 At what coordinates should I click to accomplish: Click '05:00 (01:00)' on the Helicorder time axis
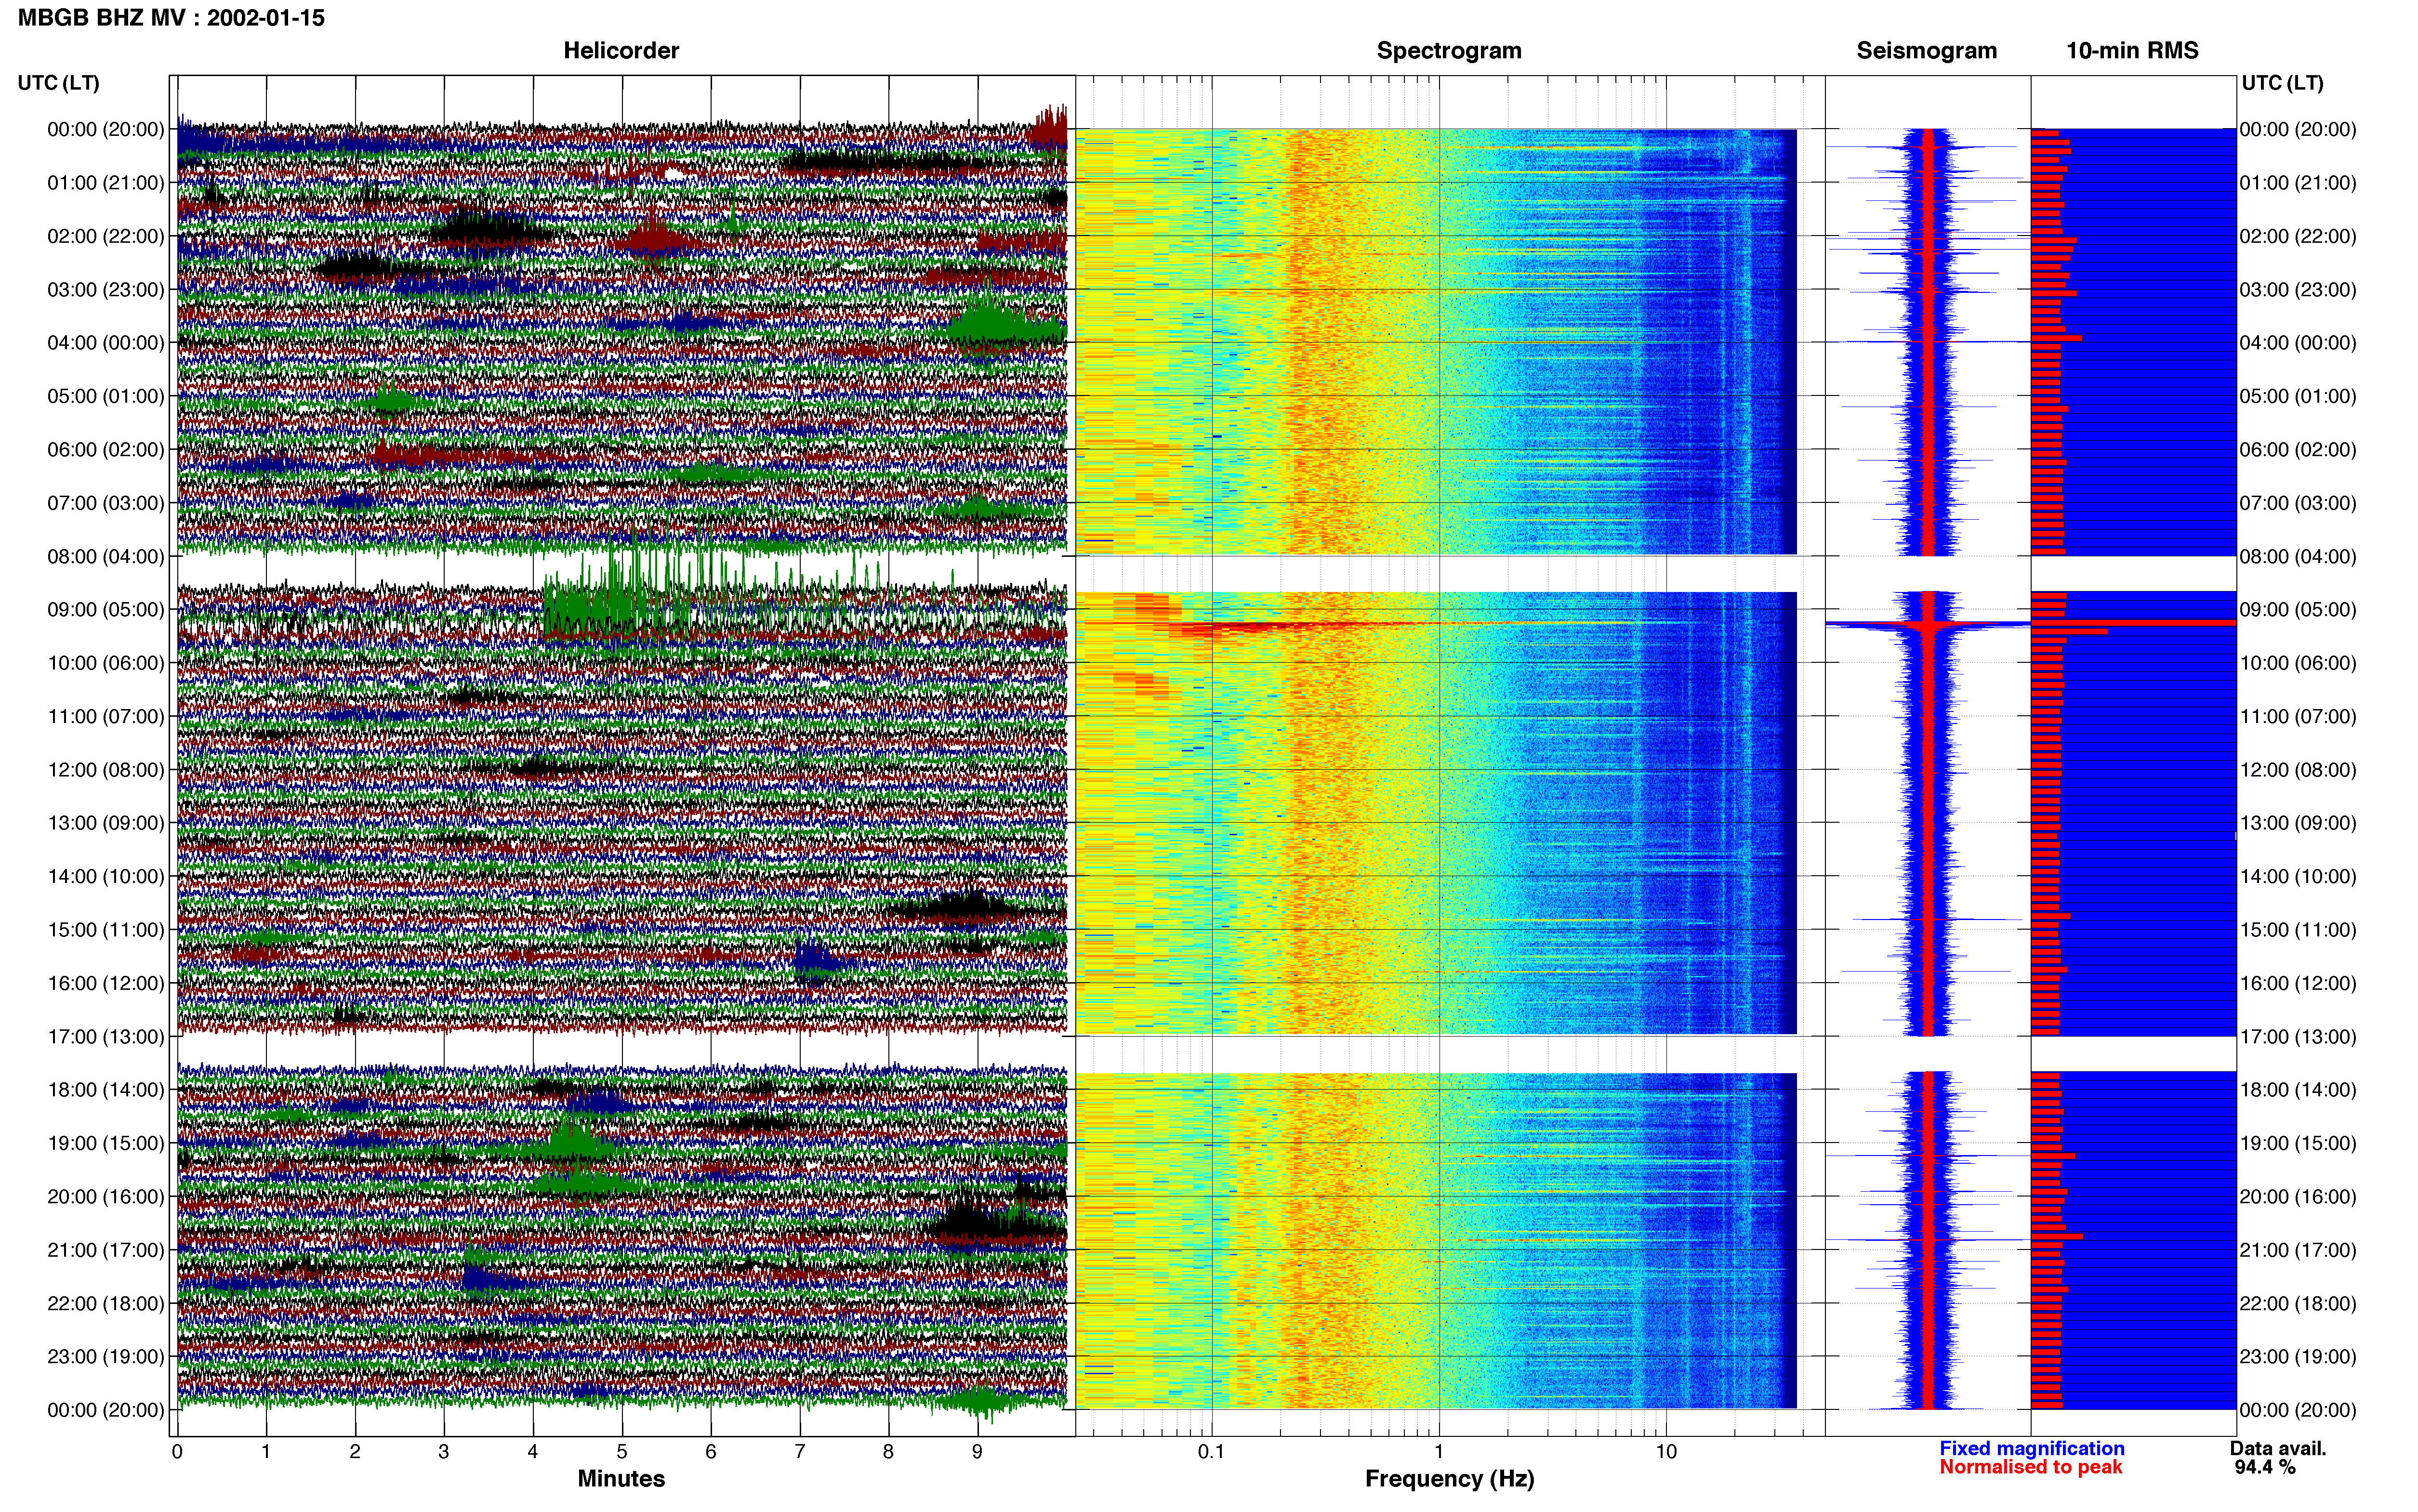point(106,396)
